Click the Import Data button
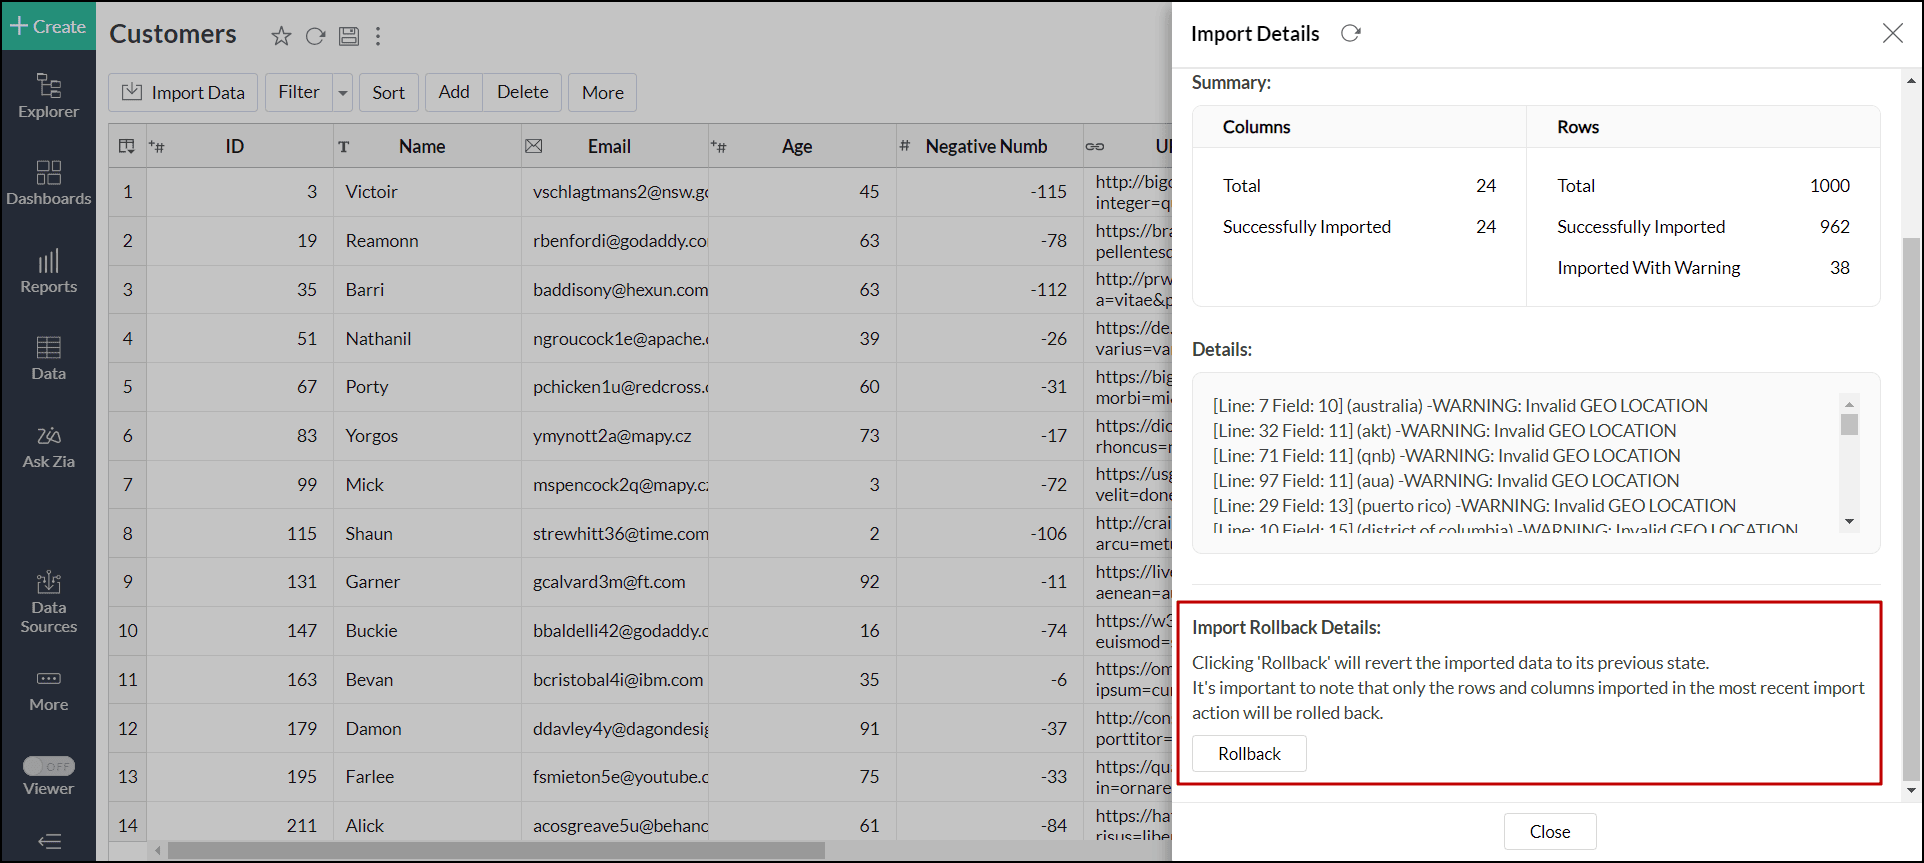The height and width of the screenshot is (863, 1924). (183, 93)
